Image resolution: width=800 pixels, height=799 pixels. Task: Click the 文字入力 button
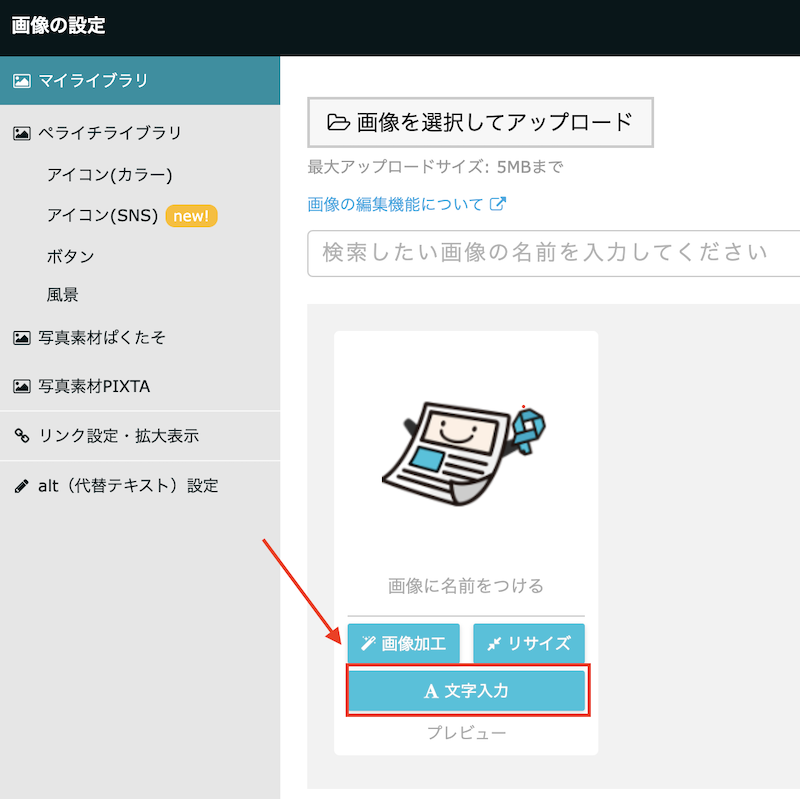(x=466, y=691)
